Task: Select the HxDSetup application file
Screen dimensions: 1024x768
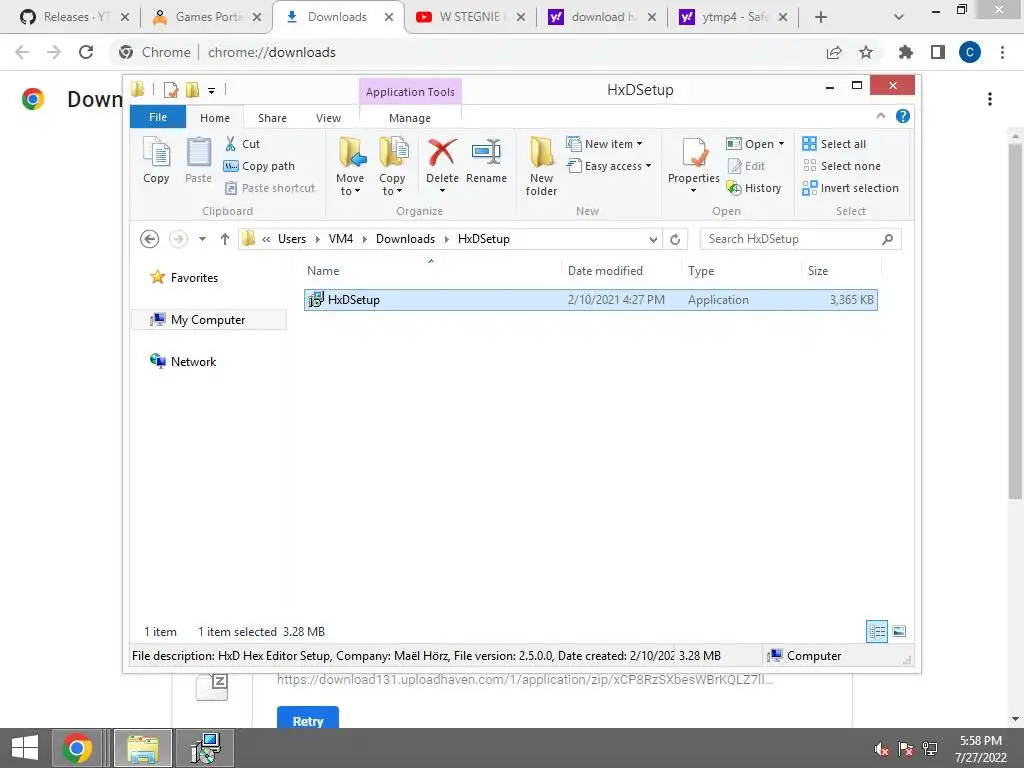Action: pos(590,300)
